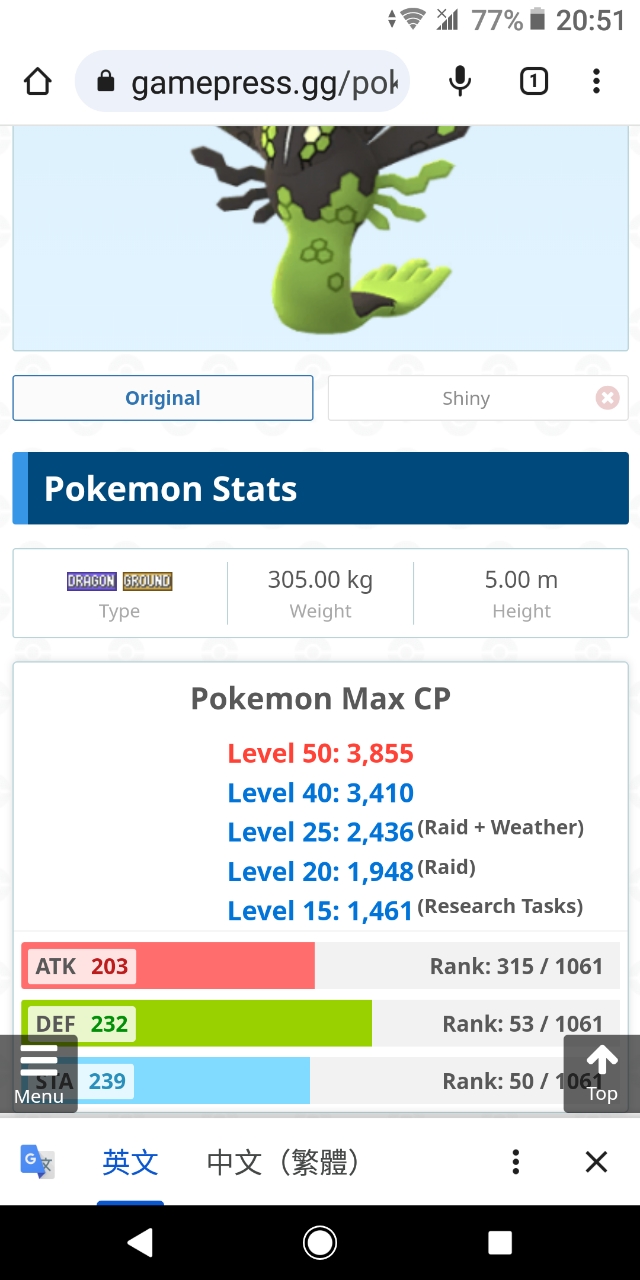
Task: Tap the gamepress.gg URL address bar
Action: click(242, 82)
